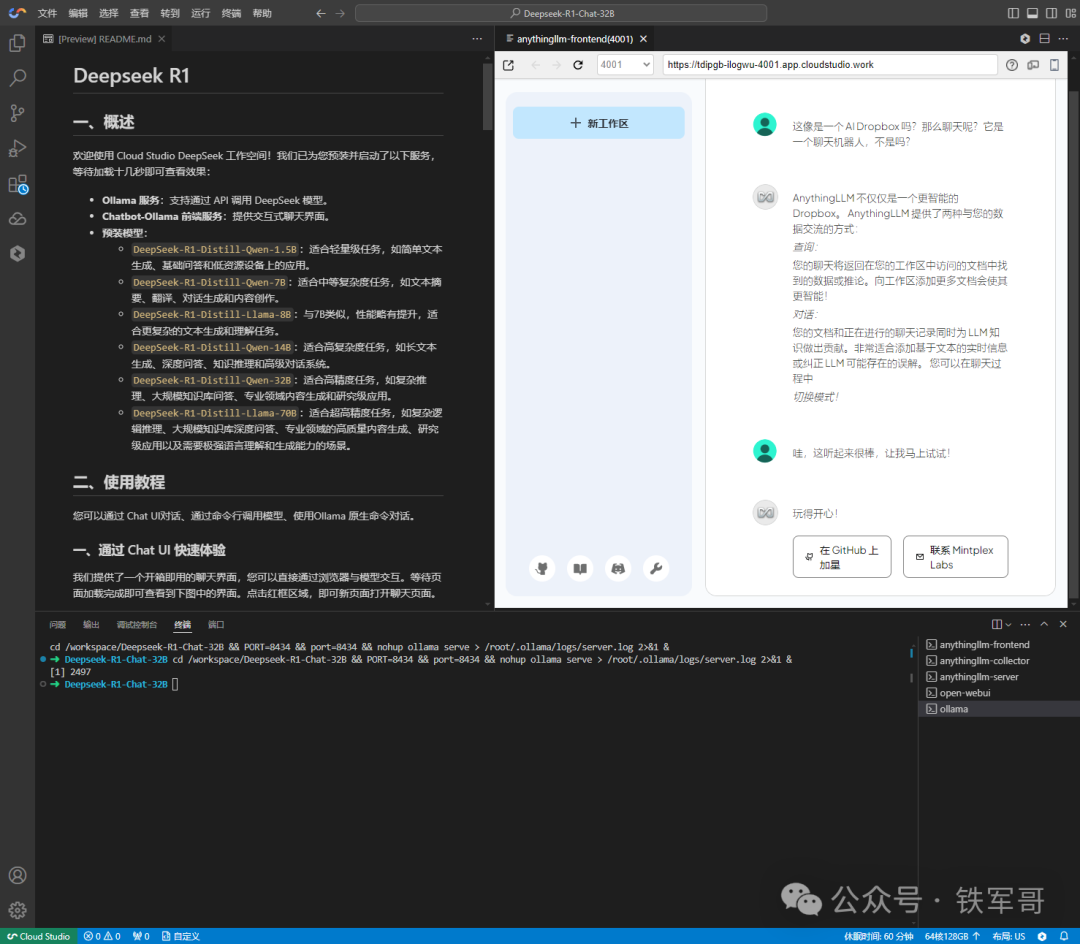Select the open-webui terminal
This screenshot has width=1080, height=944.
[999, 693]
